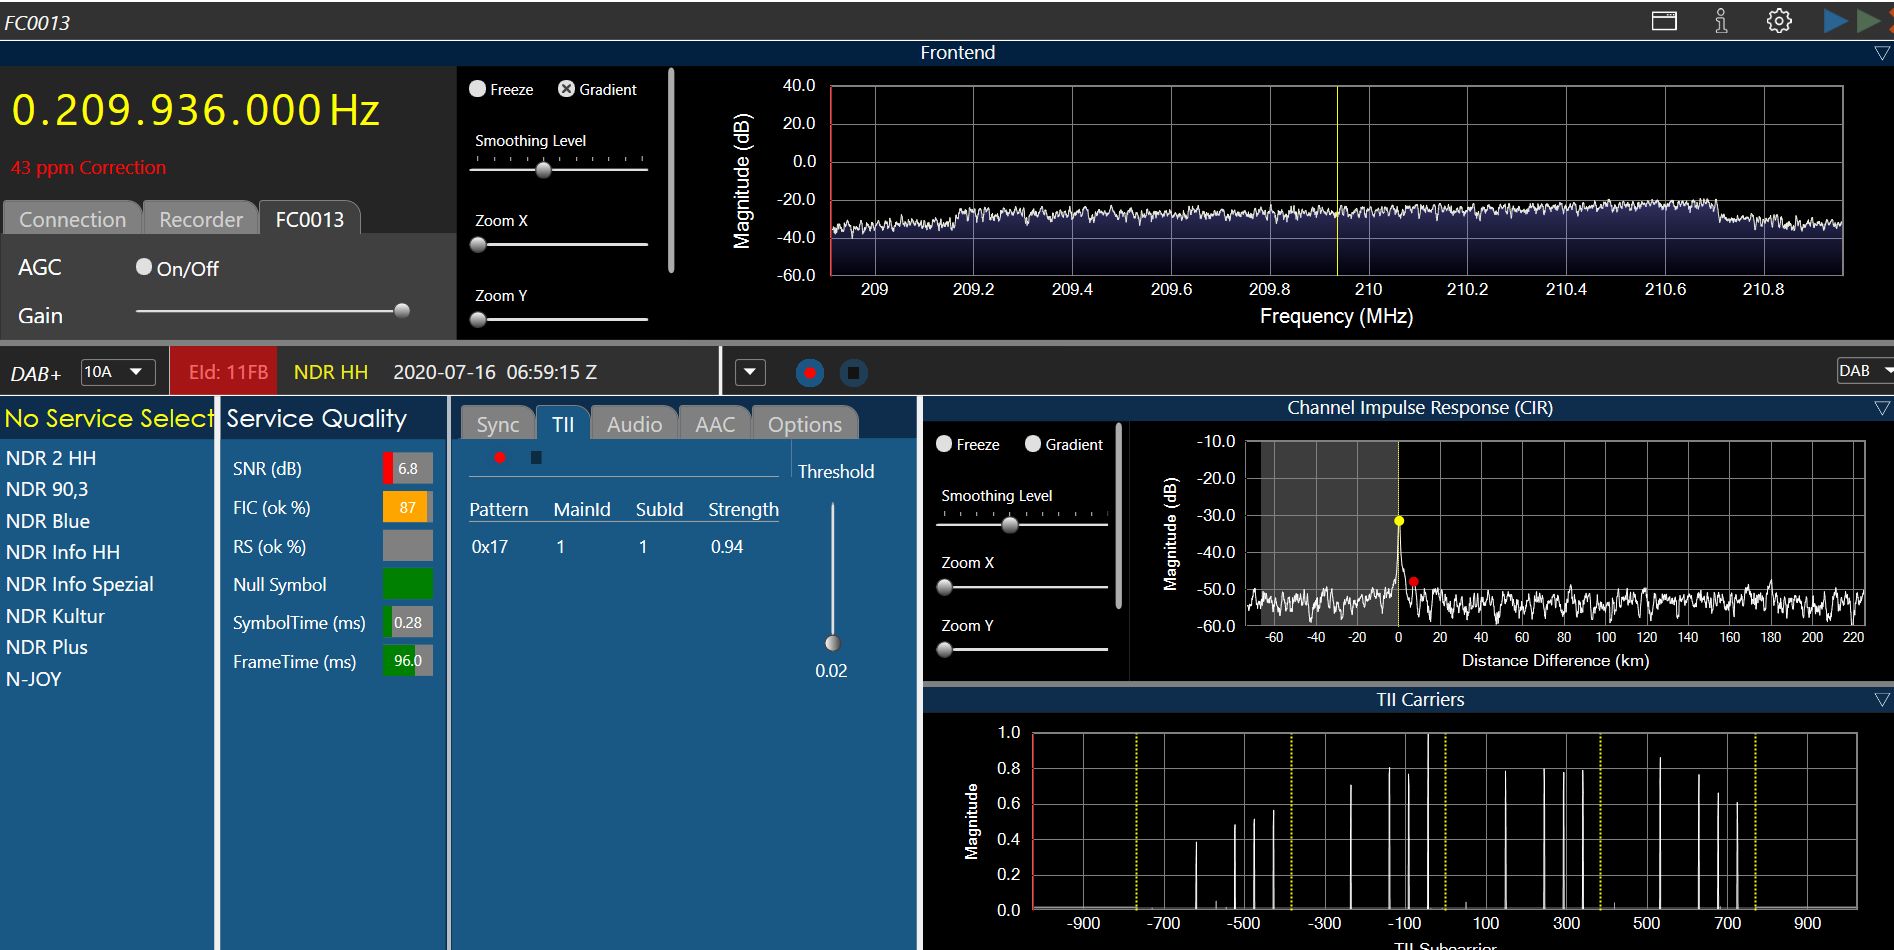1894x950 pixels.
Task: Disable Gradient in the Frontend spectrum panel
Action: (x=566, y=89)
